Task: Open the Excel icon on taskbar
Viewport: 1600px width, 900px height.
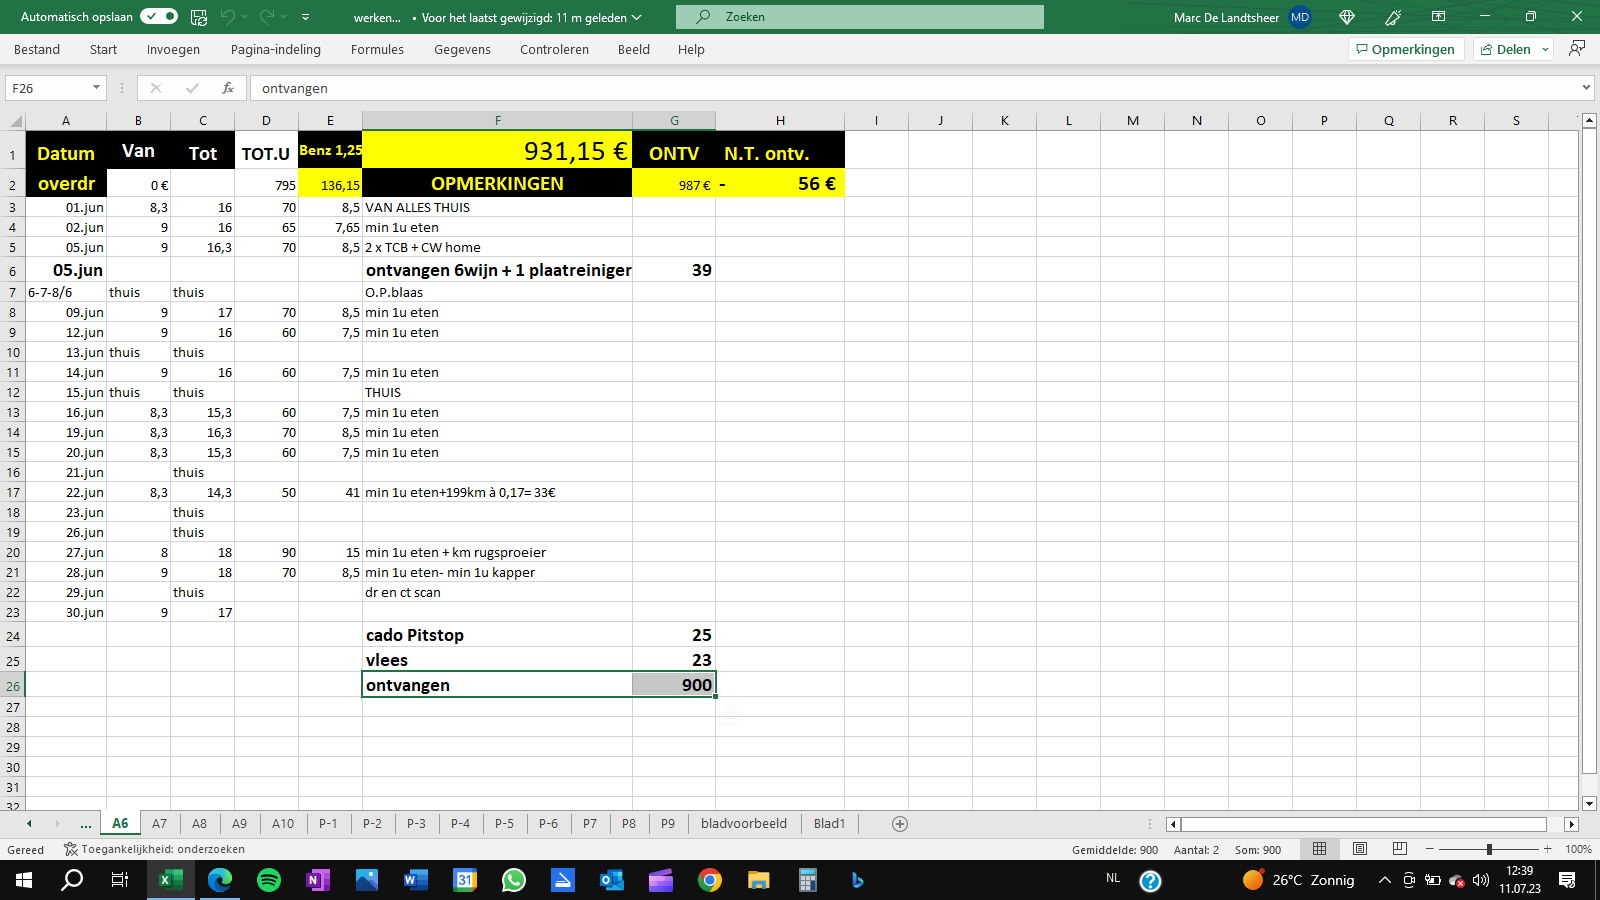Action: click(171, 880)
